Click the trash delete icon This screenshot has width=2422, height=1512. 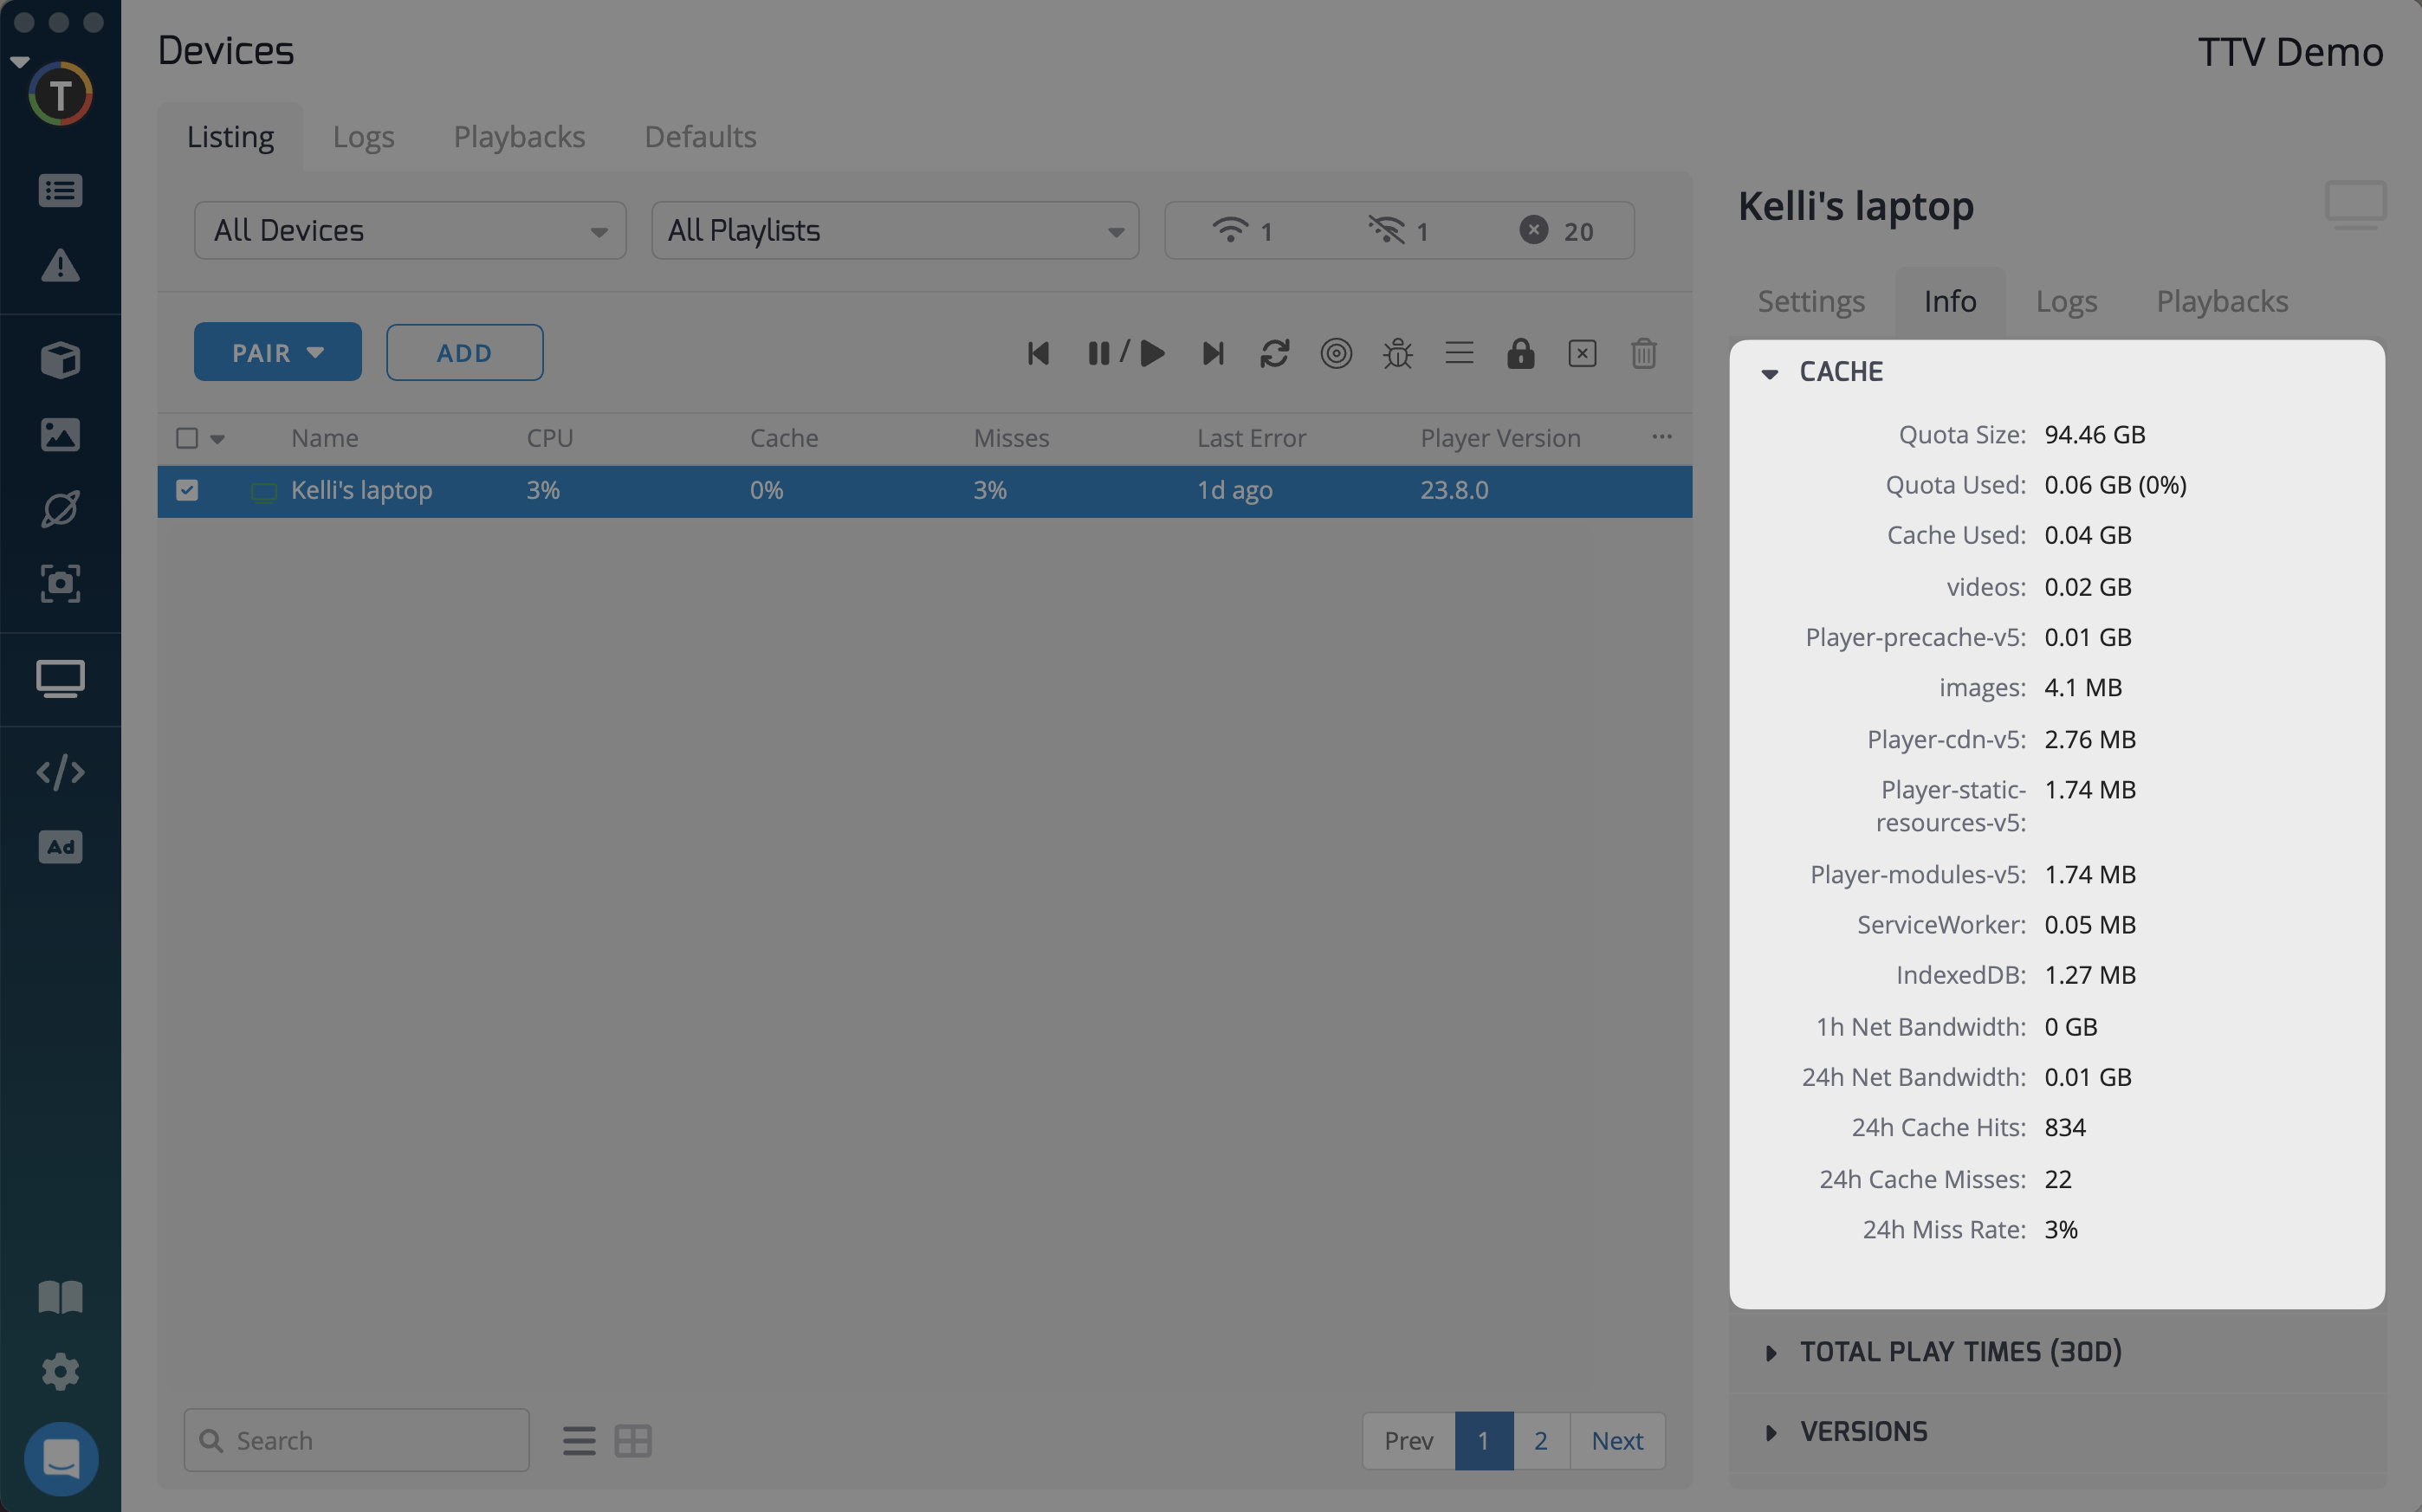pyautogui.click(x=1643, y=353)
